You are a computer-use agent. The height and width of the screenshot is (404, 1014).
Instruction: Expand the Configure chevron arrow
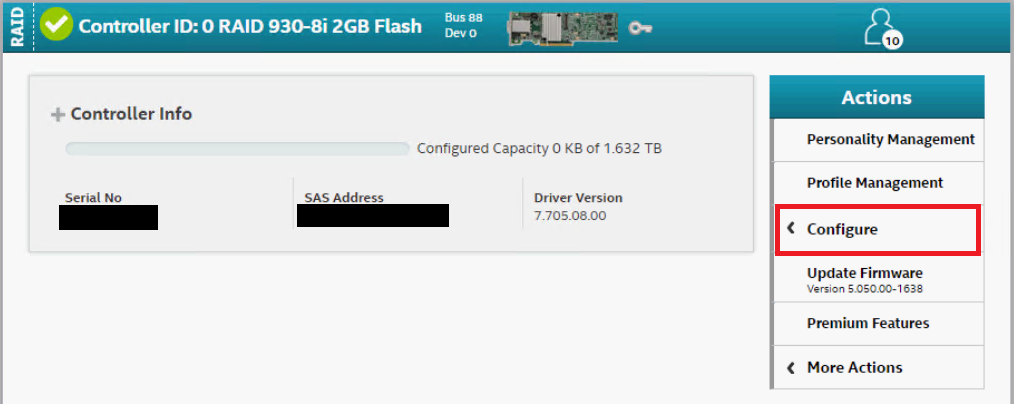pyautogui.click(x=790, y=229)
